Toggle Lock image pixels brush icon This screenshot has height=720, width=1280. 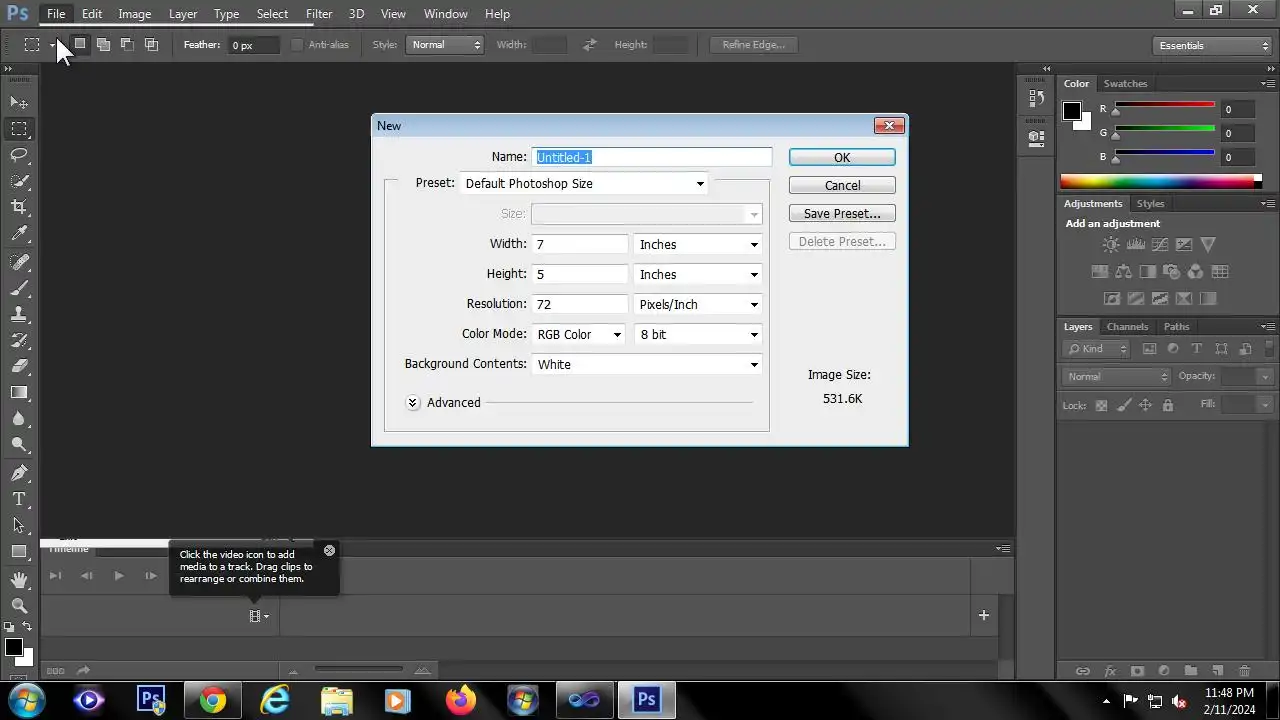click(x=1123, y=405)
